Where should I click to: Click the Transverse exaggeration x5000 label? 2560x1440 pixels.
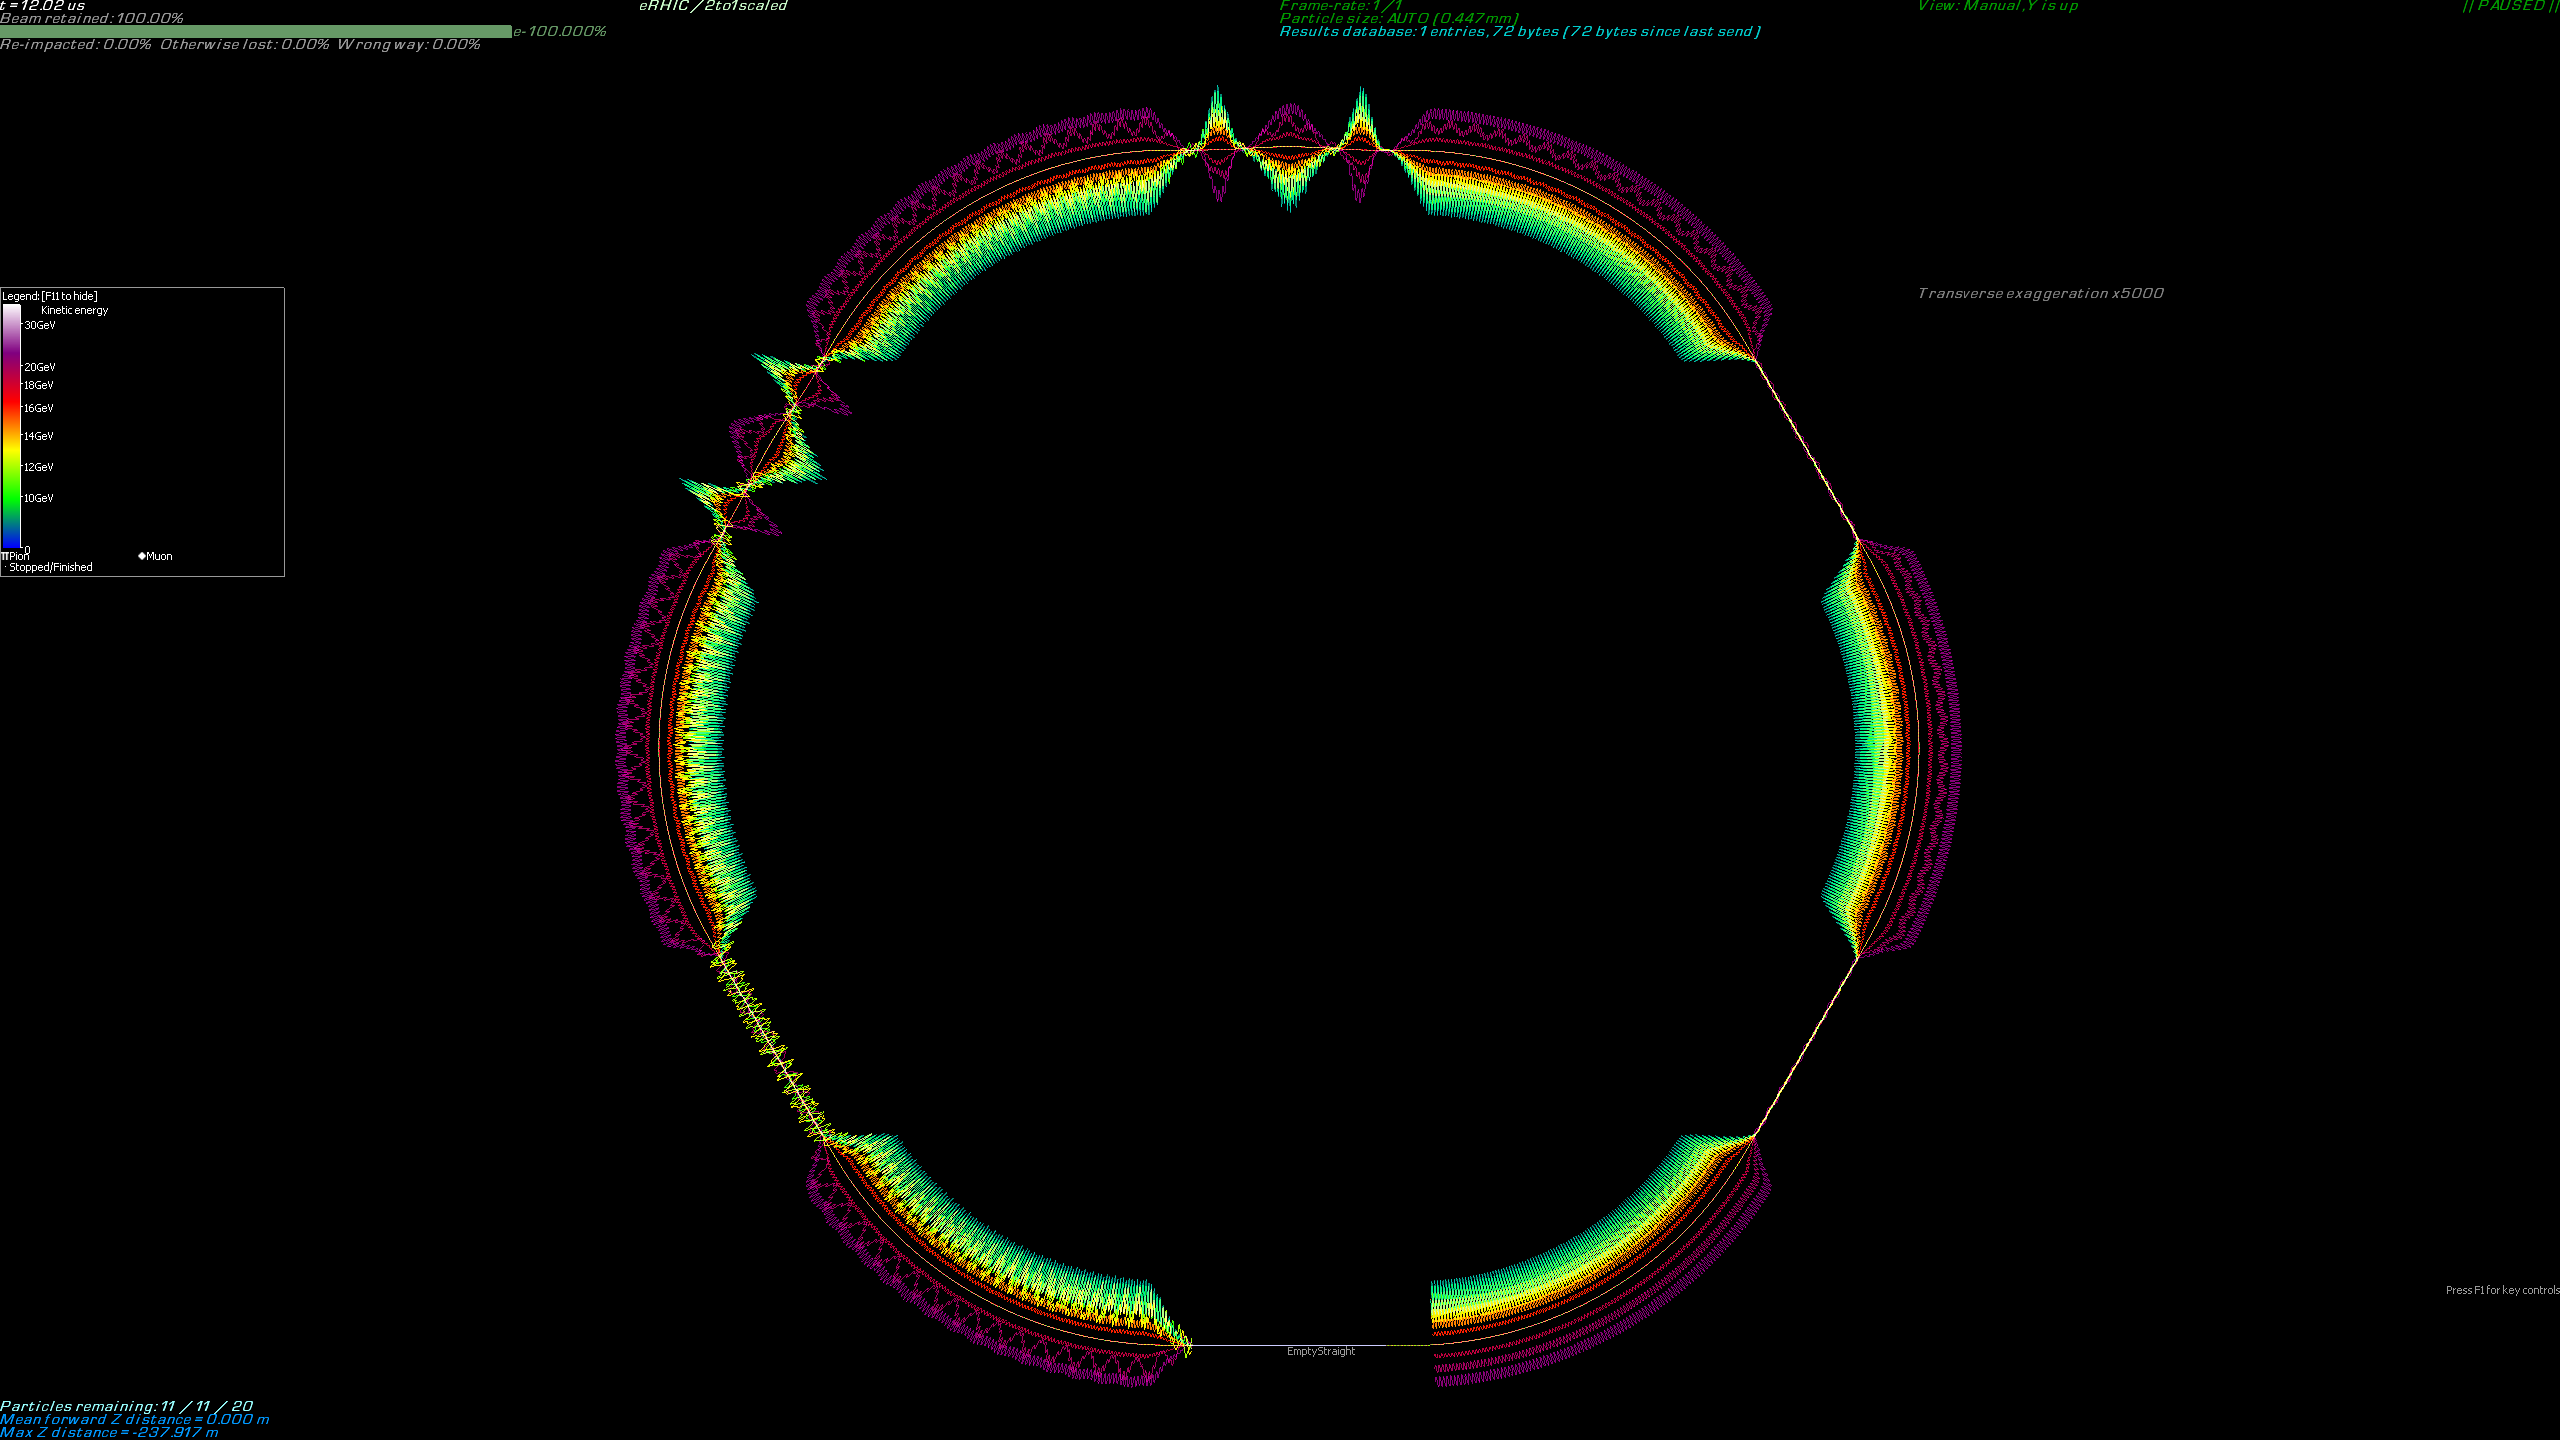[x=2040, y=293]
